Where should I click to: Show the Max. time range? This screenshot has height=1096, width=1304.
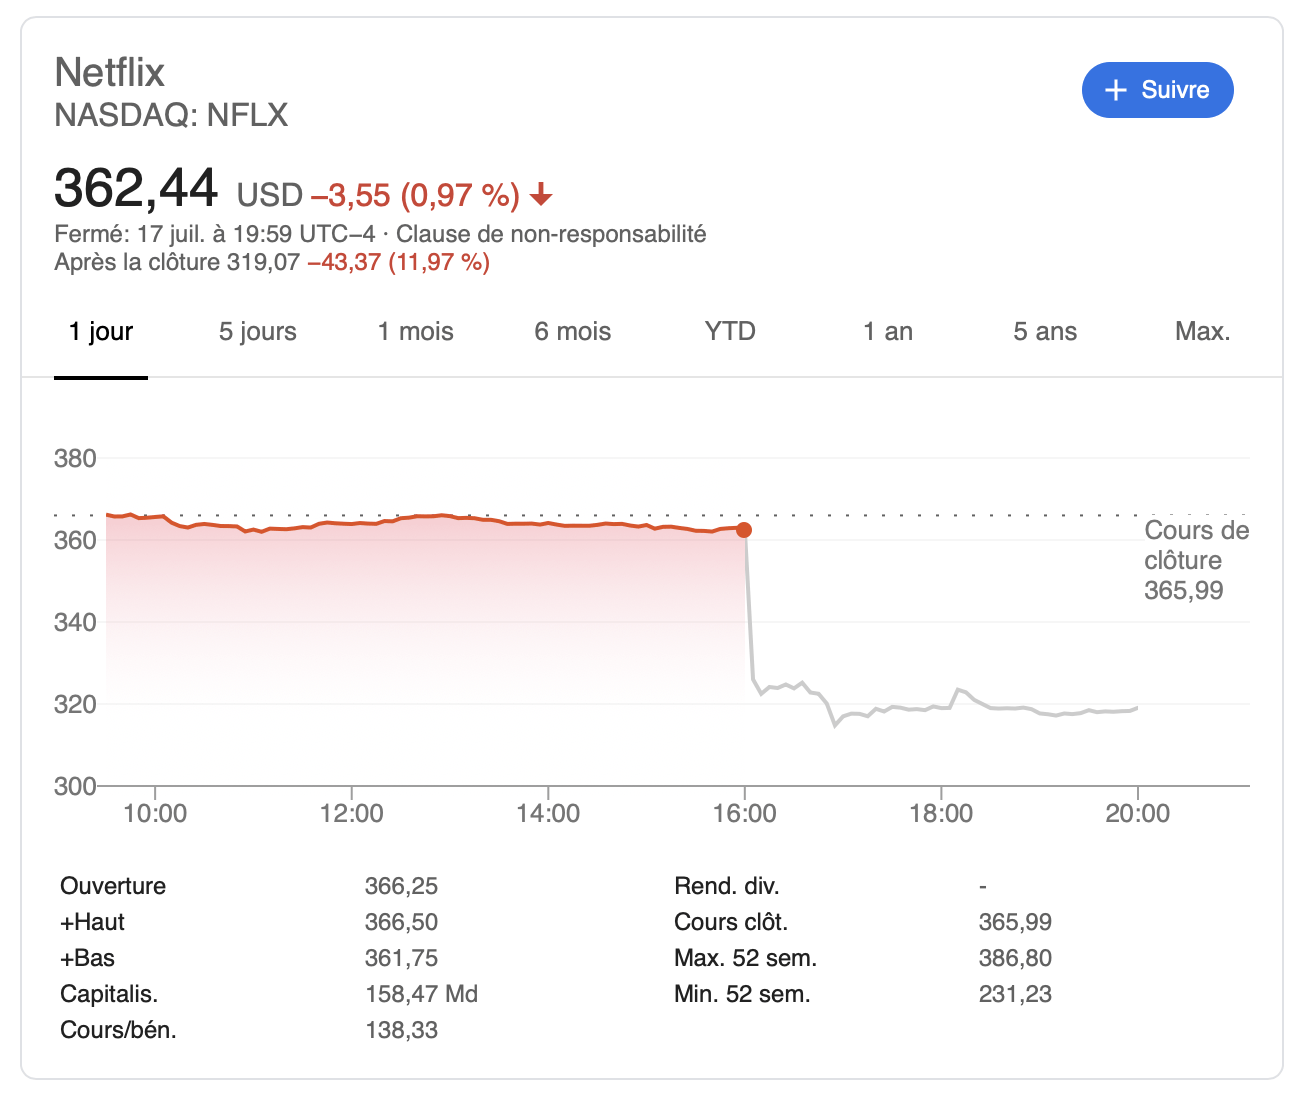pos(1203,332)
